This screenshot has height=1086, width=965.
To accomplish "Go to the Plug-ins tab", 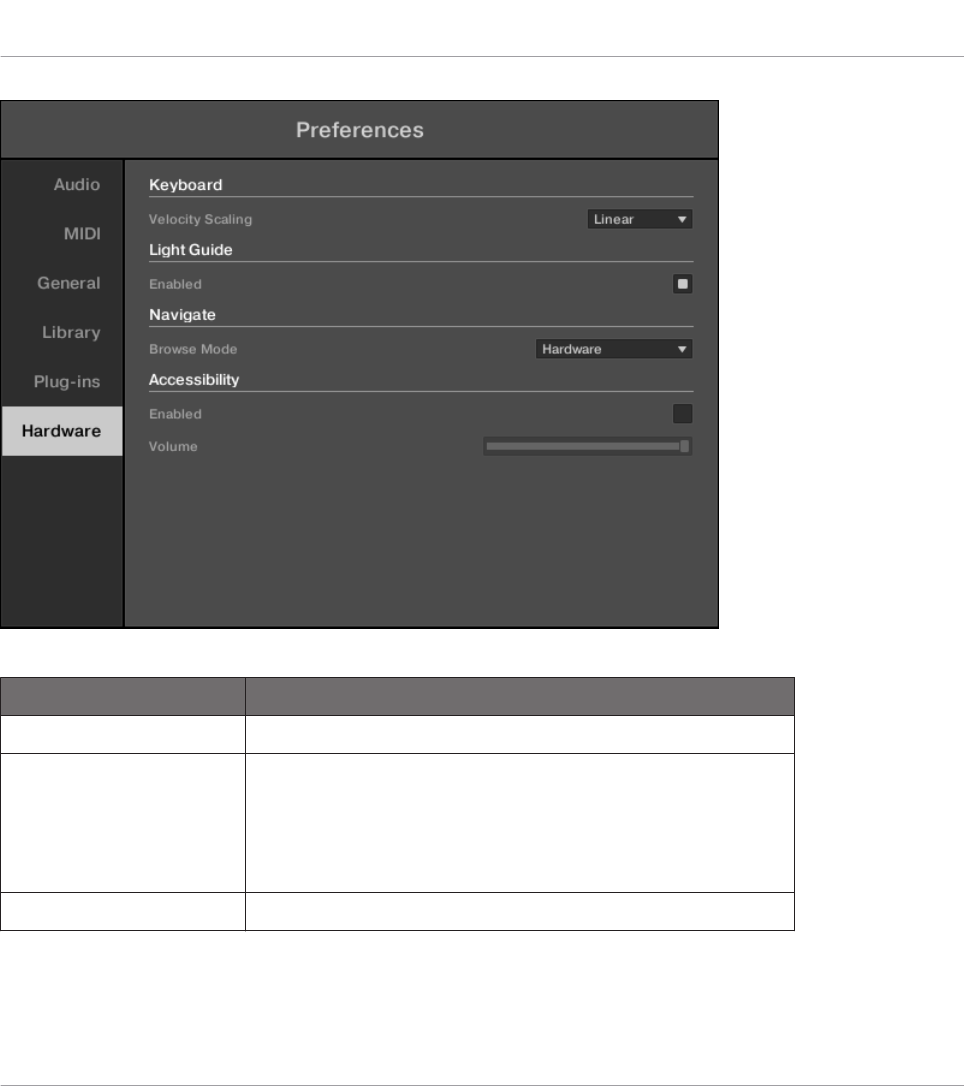I will point(62,382).
